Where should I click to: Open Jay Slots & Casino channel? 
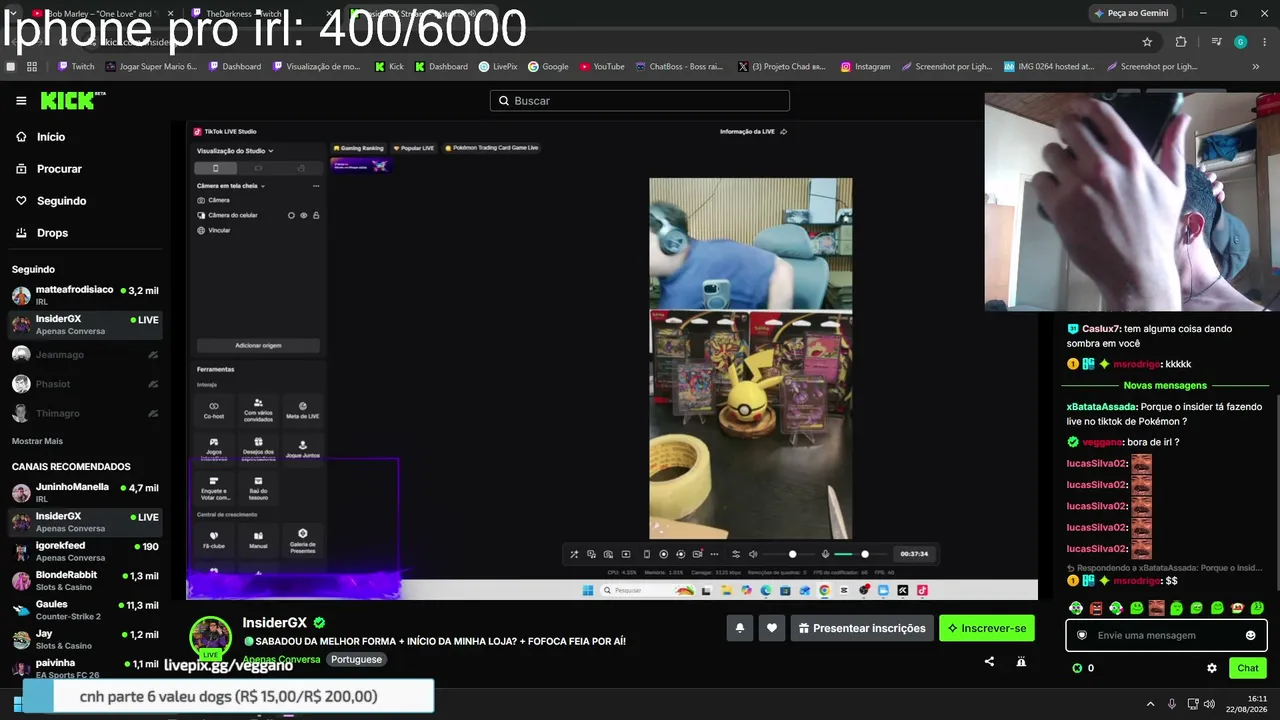tap(85, 640)
